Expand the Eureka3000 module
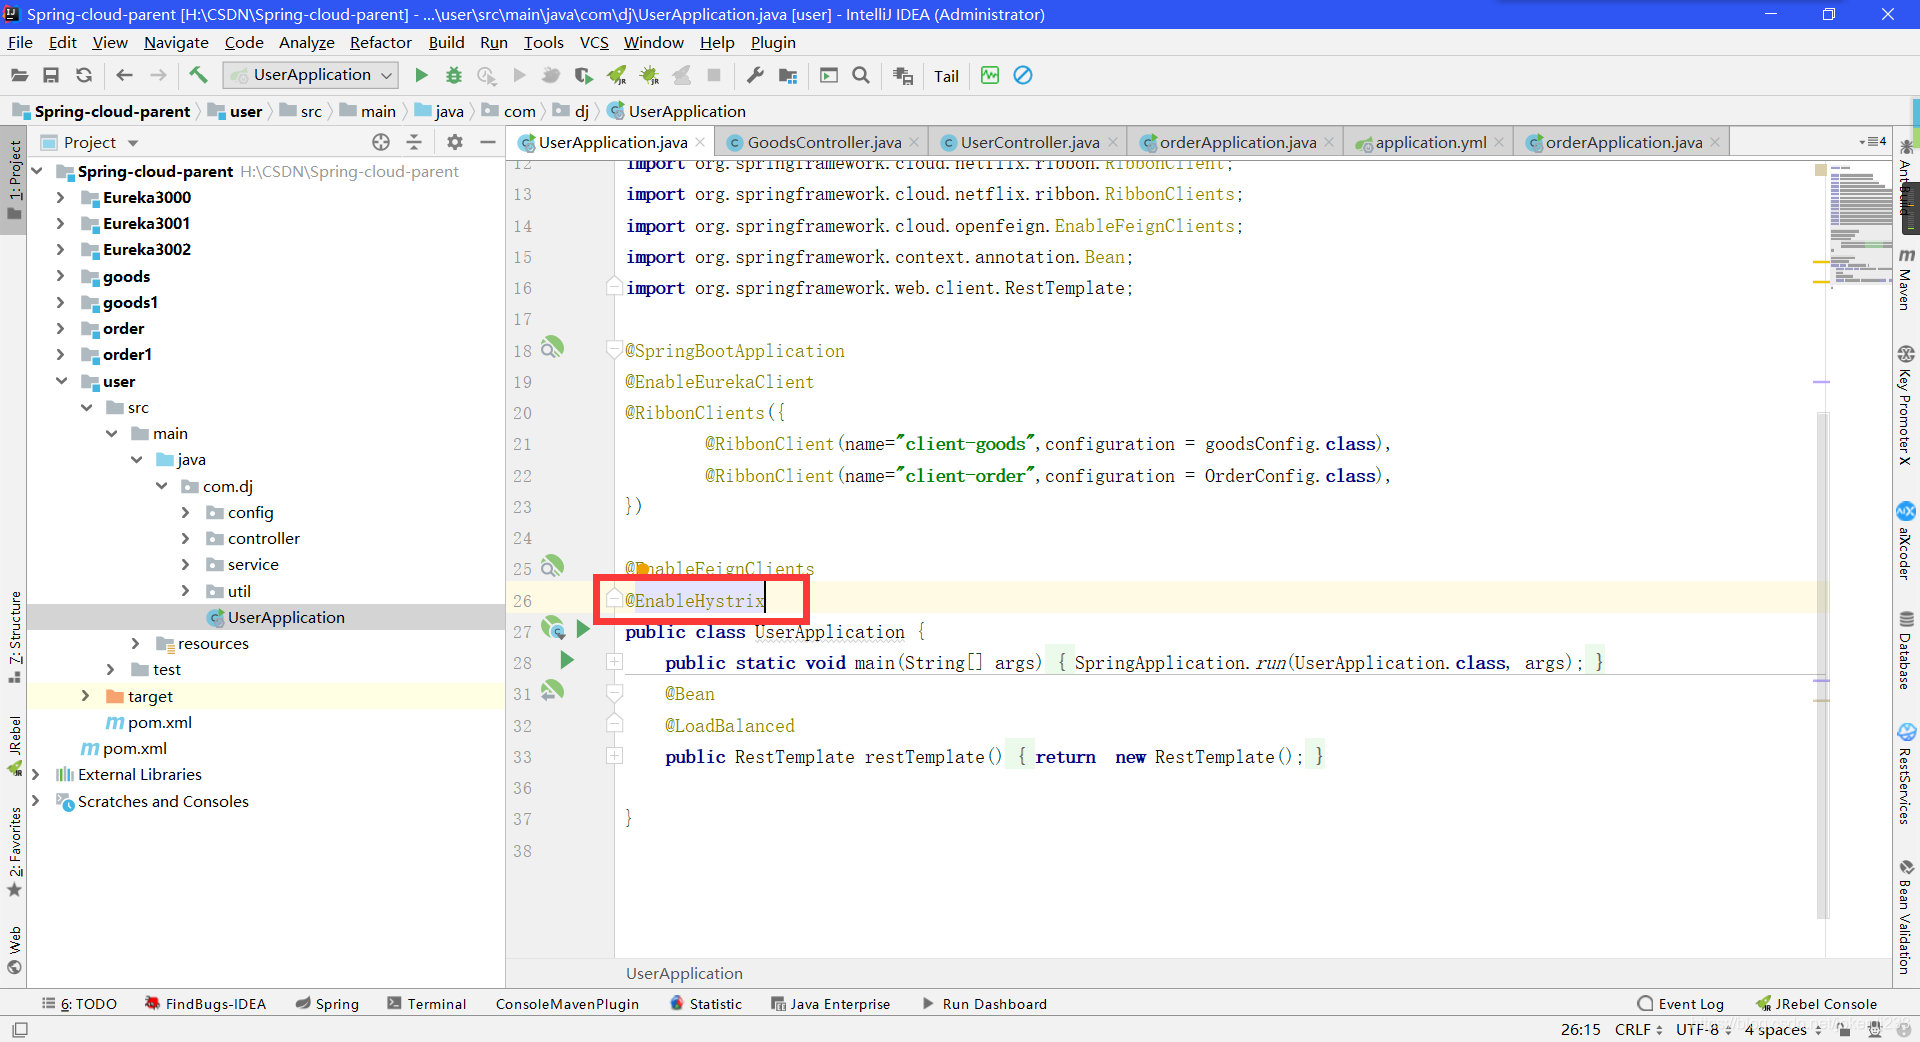1920x1042 pixels. [x=60, y=198]
